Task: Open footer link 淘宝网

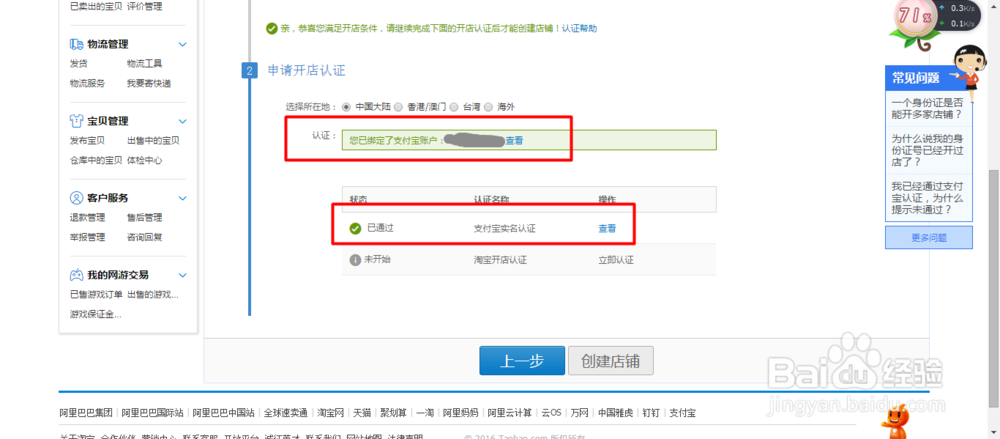Action: tap(331, 413)
